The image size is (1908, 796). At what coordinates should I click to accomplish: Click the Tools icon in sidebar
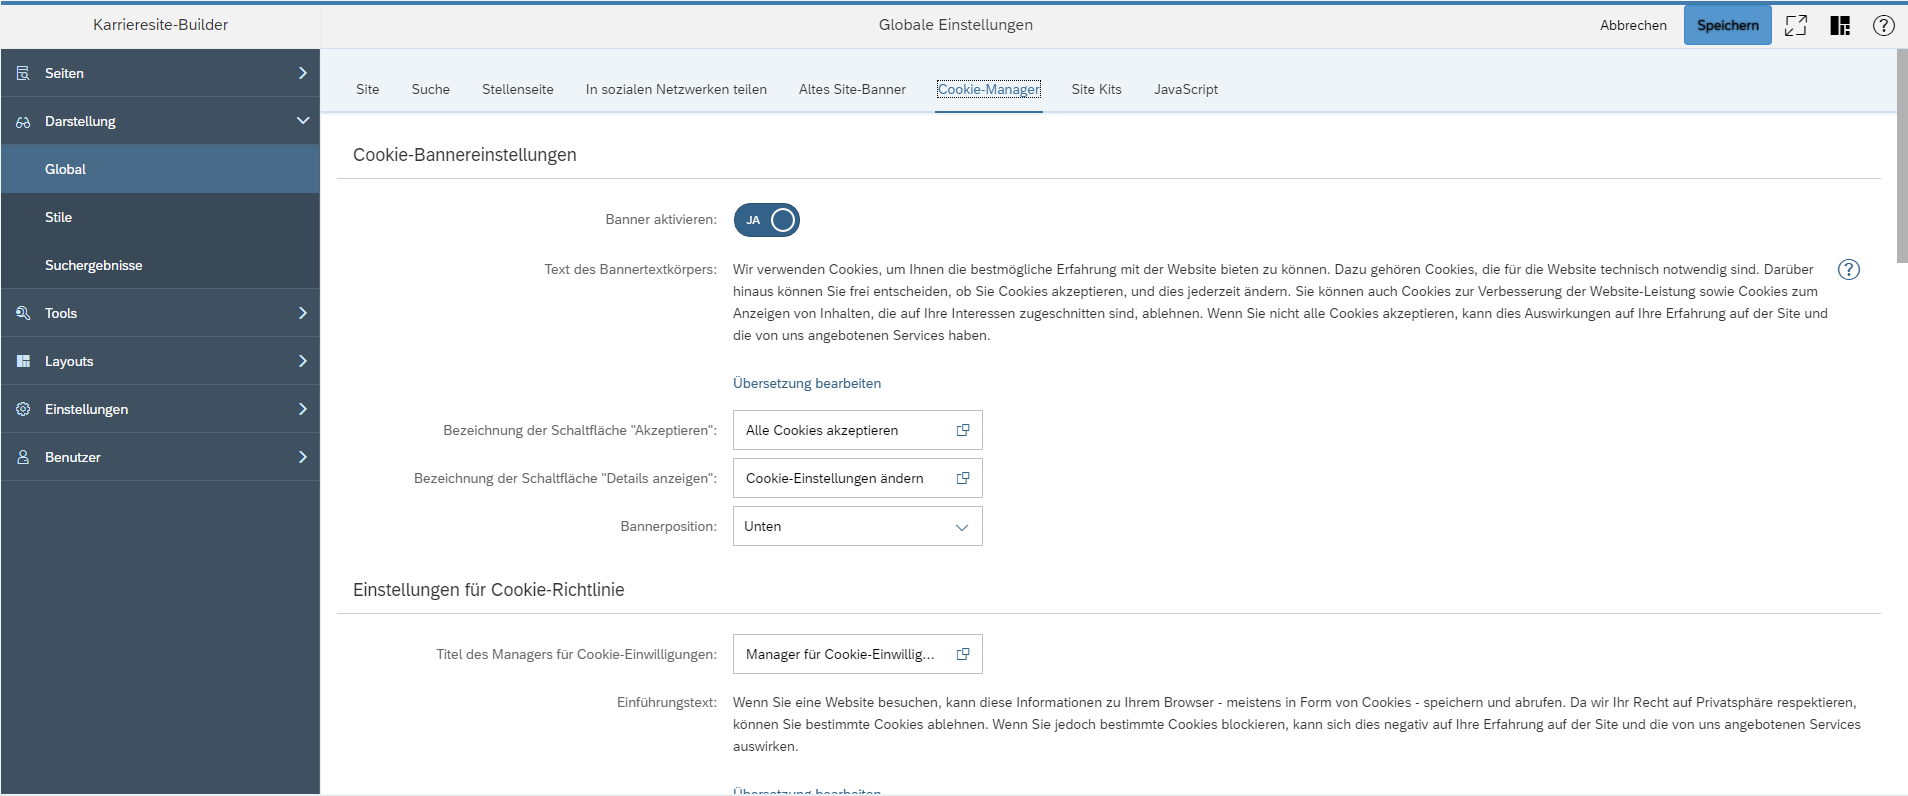point(23,313)
